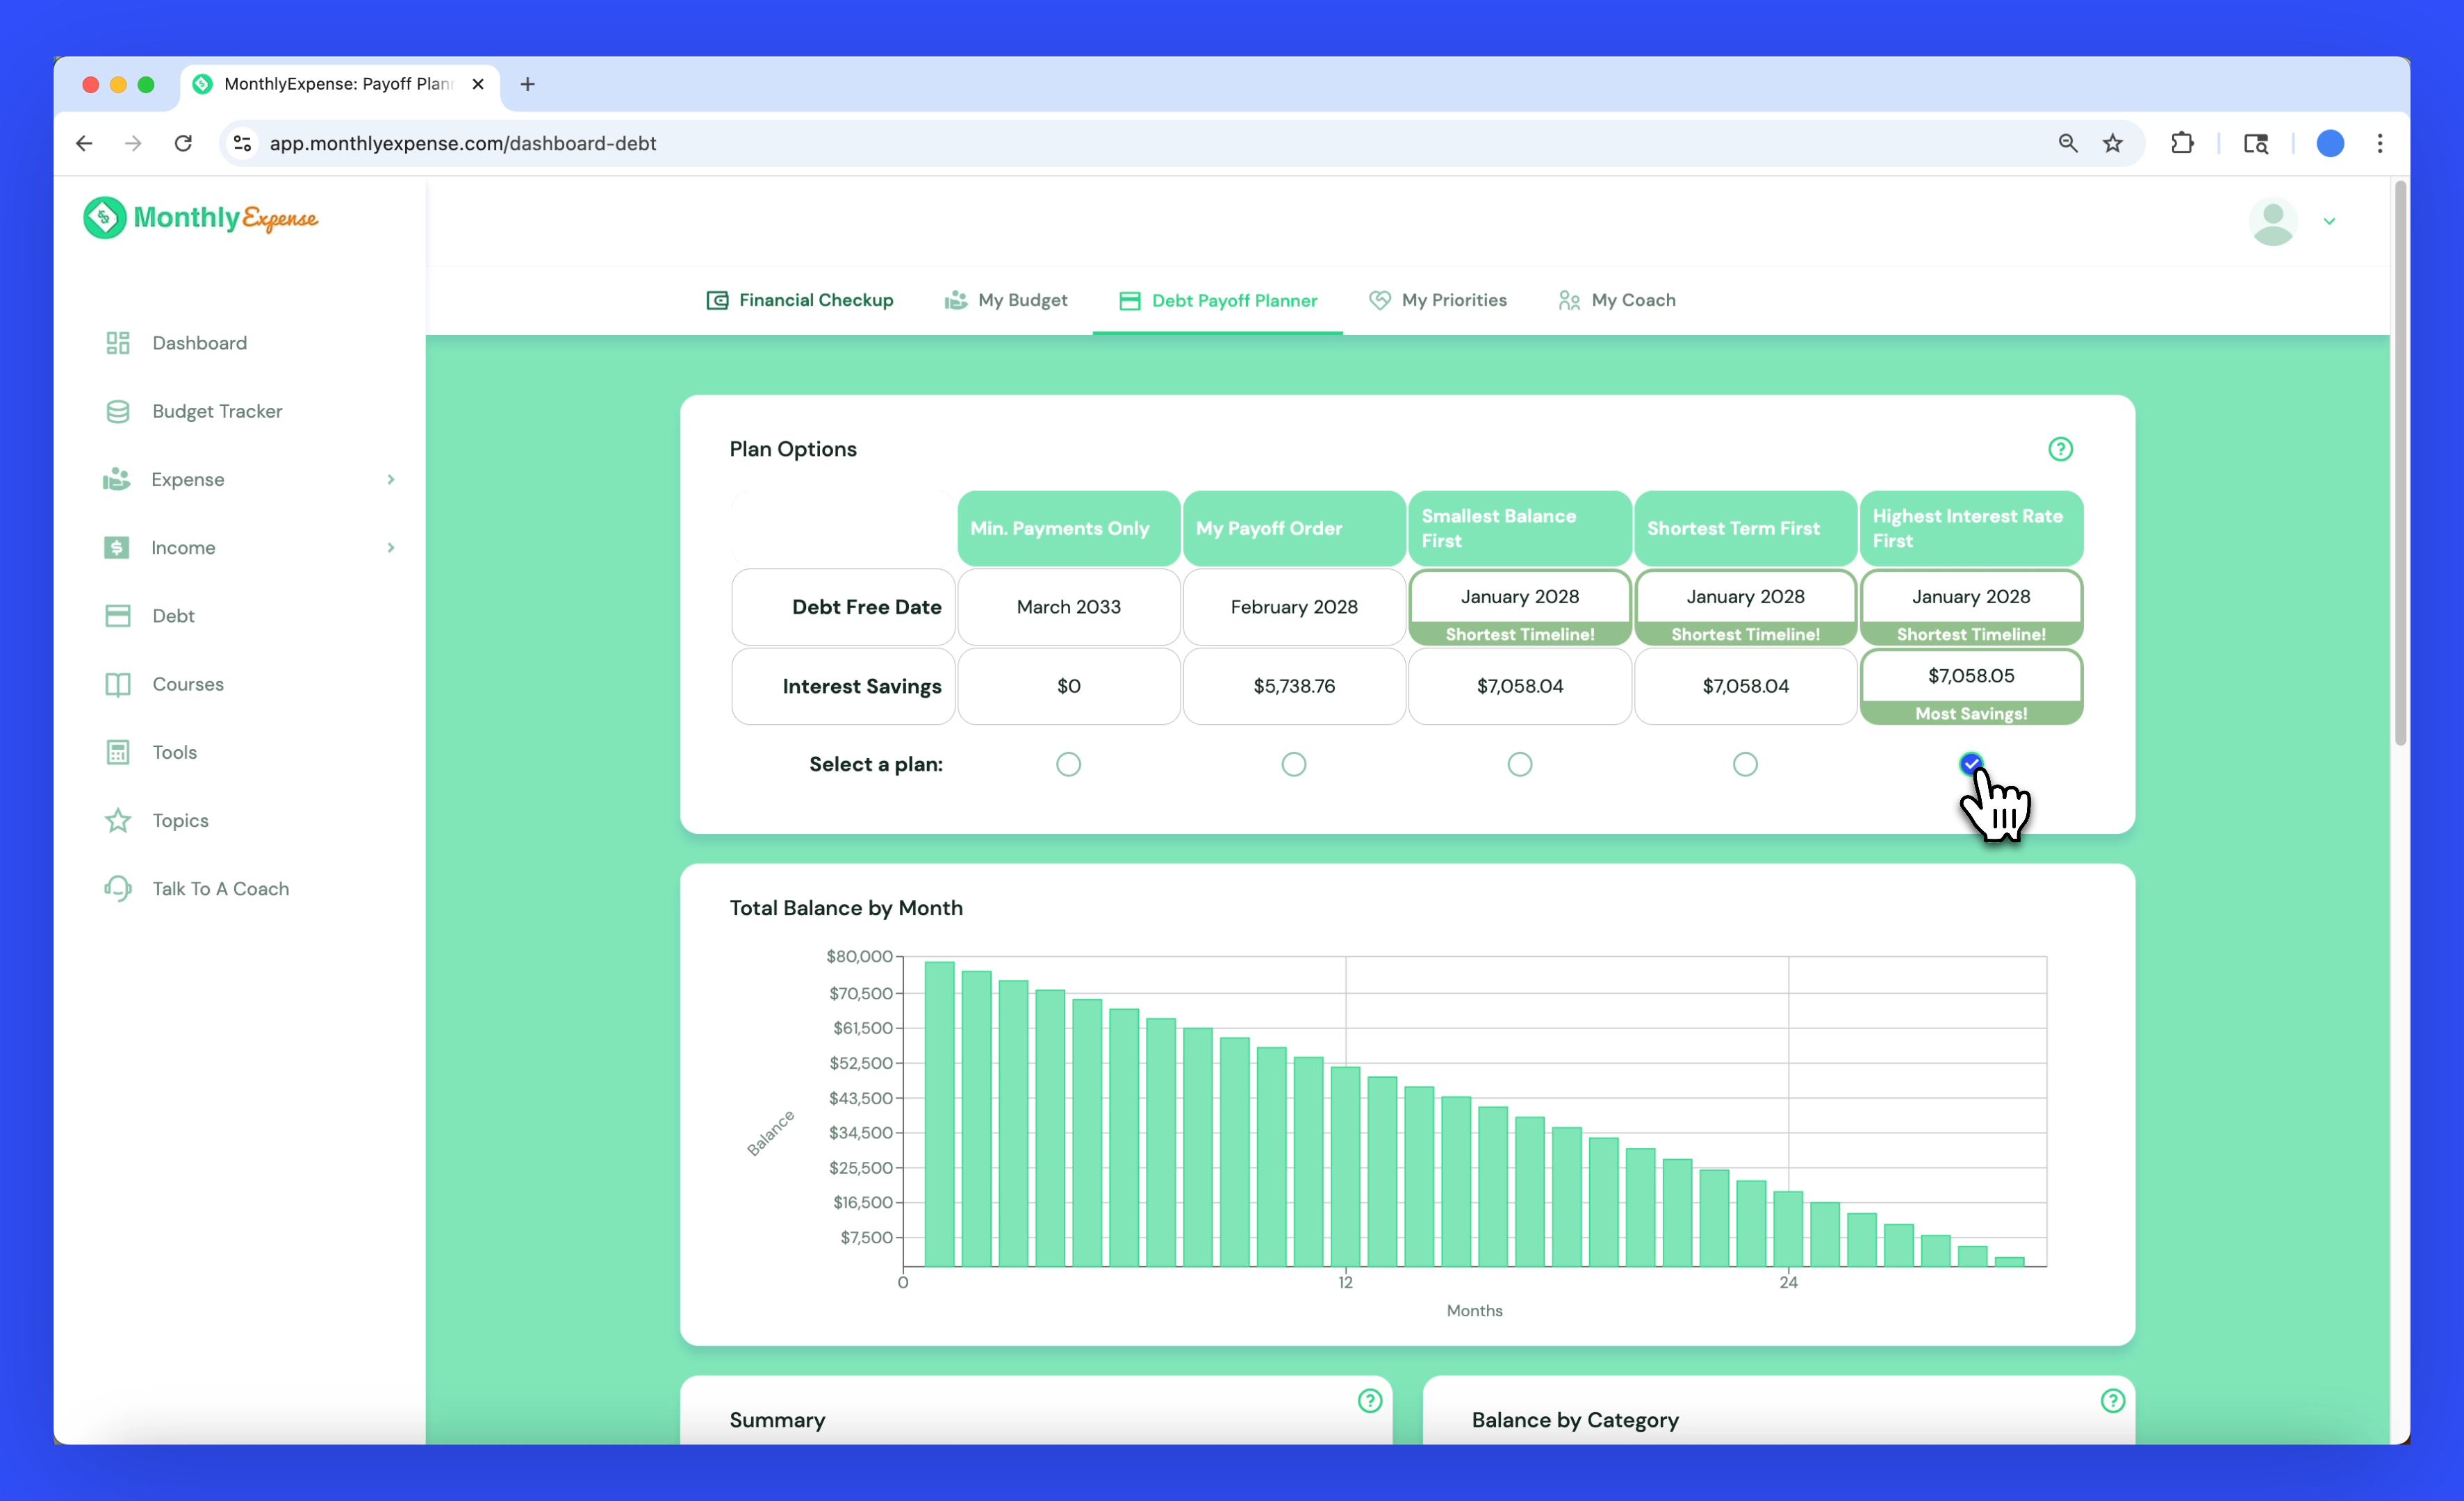Image resolution: width=2464 pixels, height=1501 pixels.
Task: Open the Debt section in the sidebar
Action: pyautogui.click(x=172, y=615)
